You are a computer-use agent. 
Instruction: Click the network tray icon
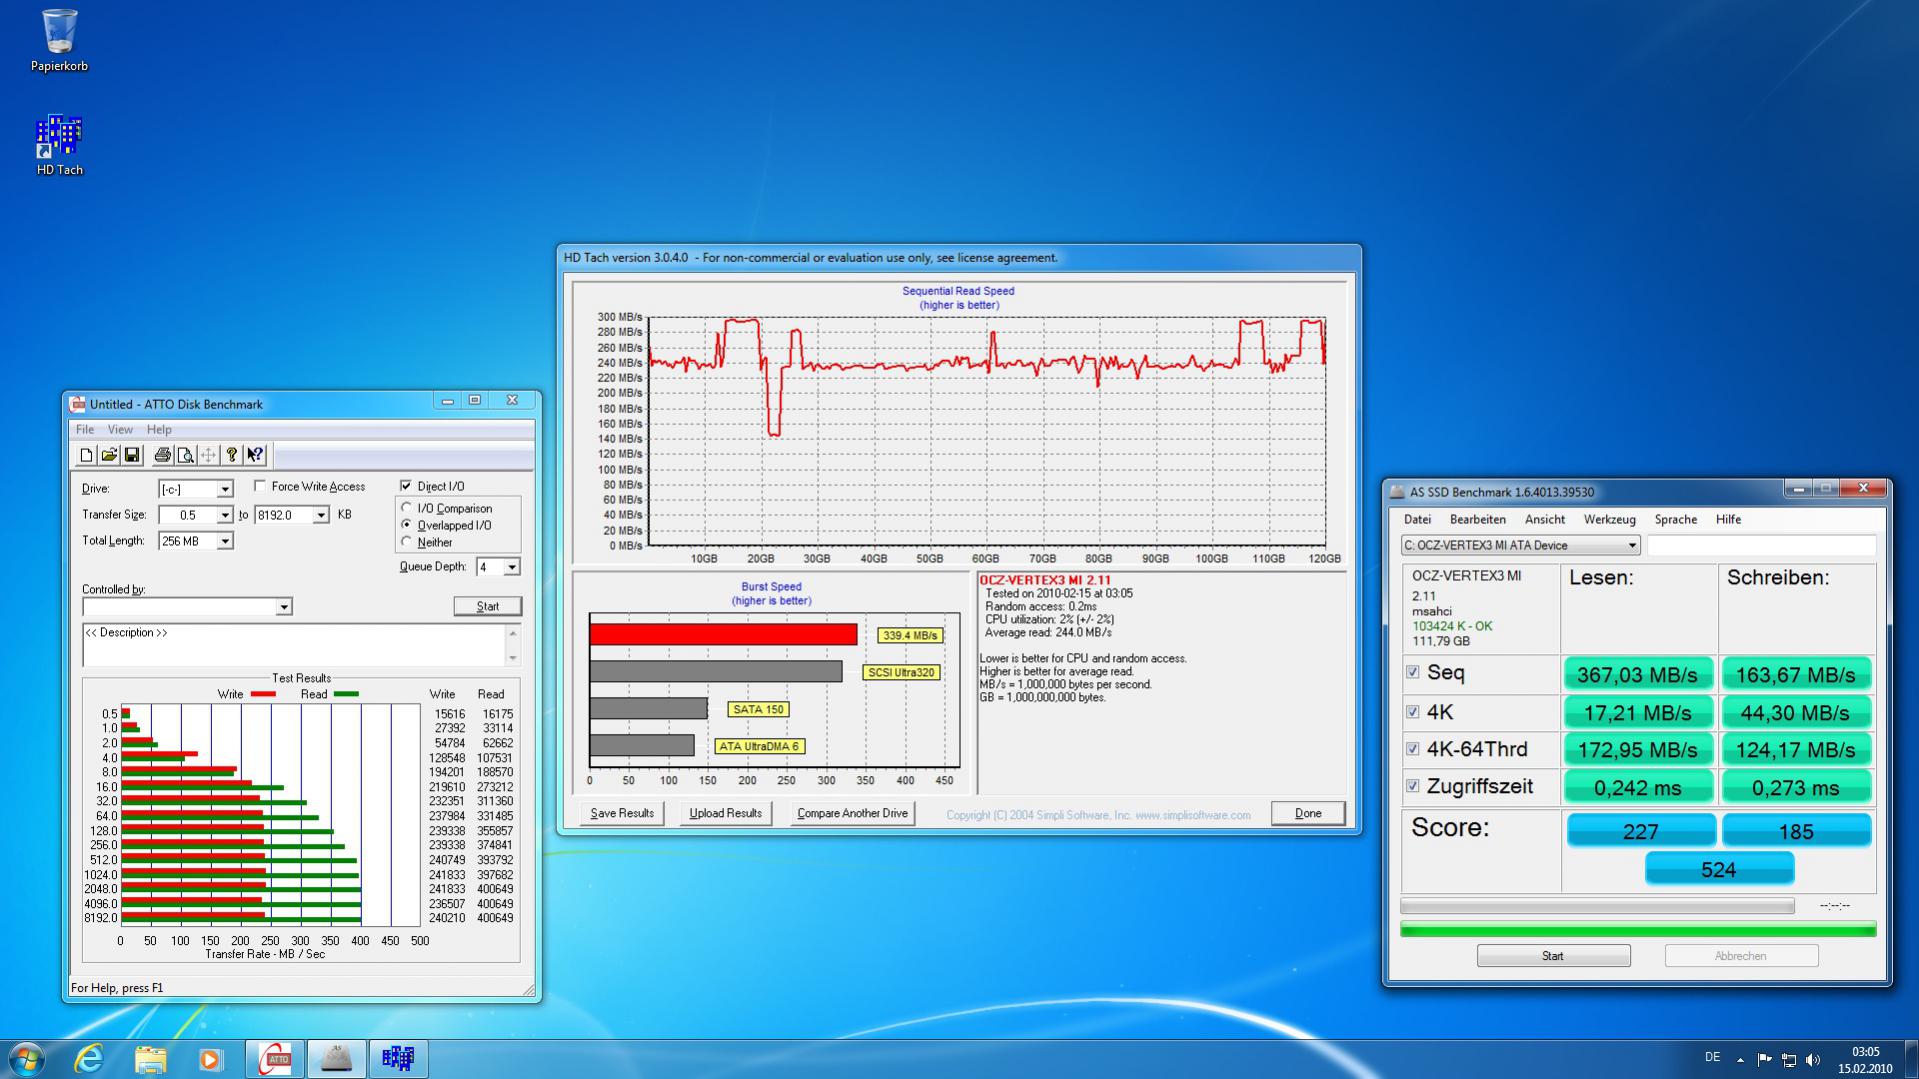1789,1059
